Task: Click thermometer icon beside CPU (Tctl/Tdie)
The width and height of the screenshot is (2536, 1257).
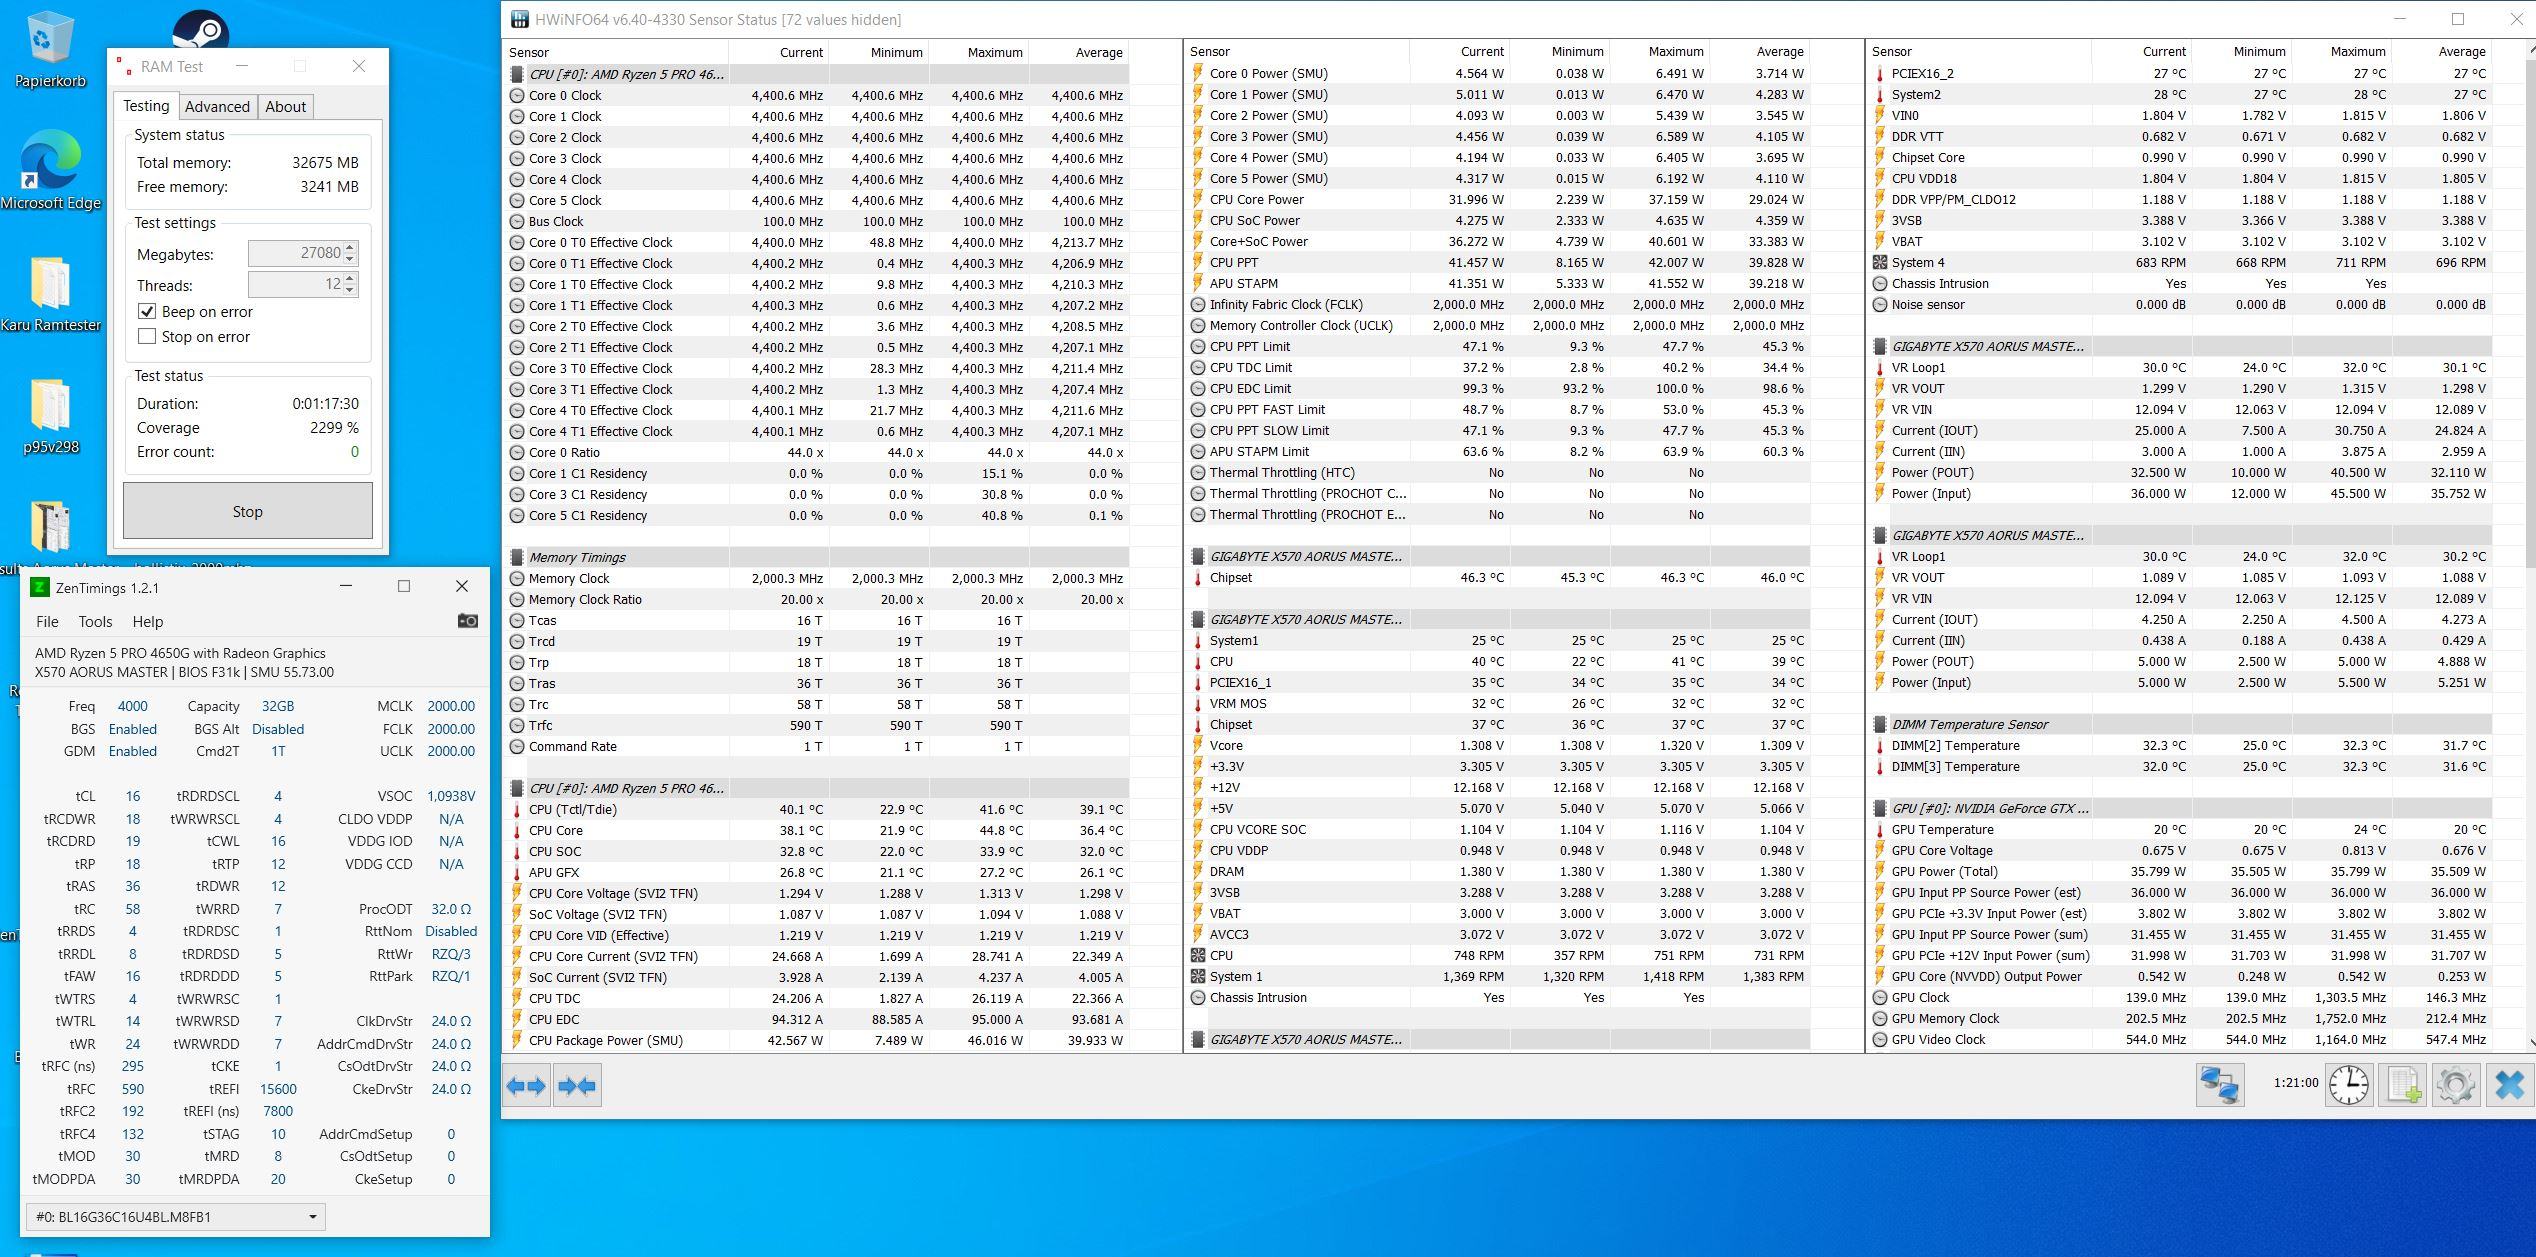Action: [x=517, y=809]
